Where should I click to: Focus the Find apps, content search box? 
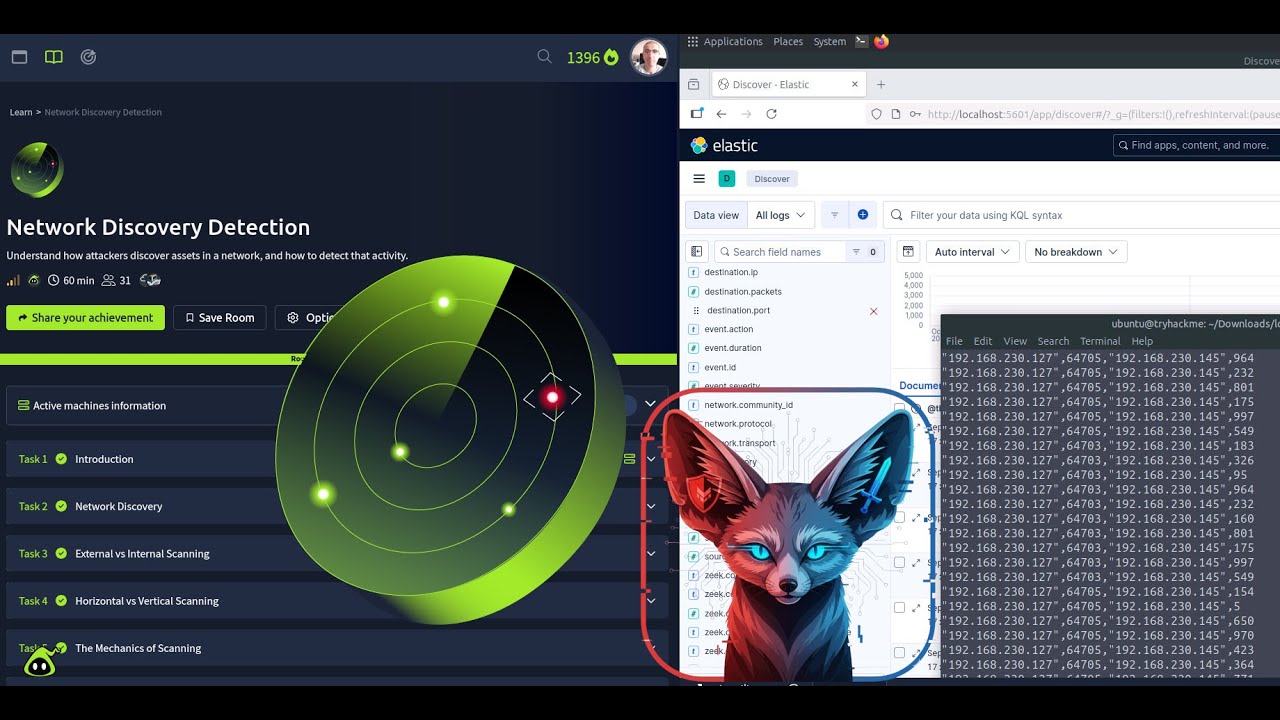tap(1197, 146)
